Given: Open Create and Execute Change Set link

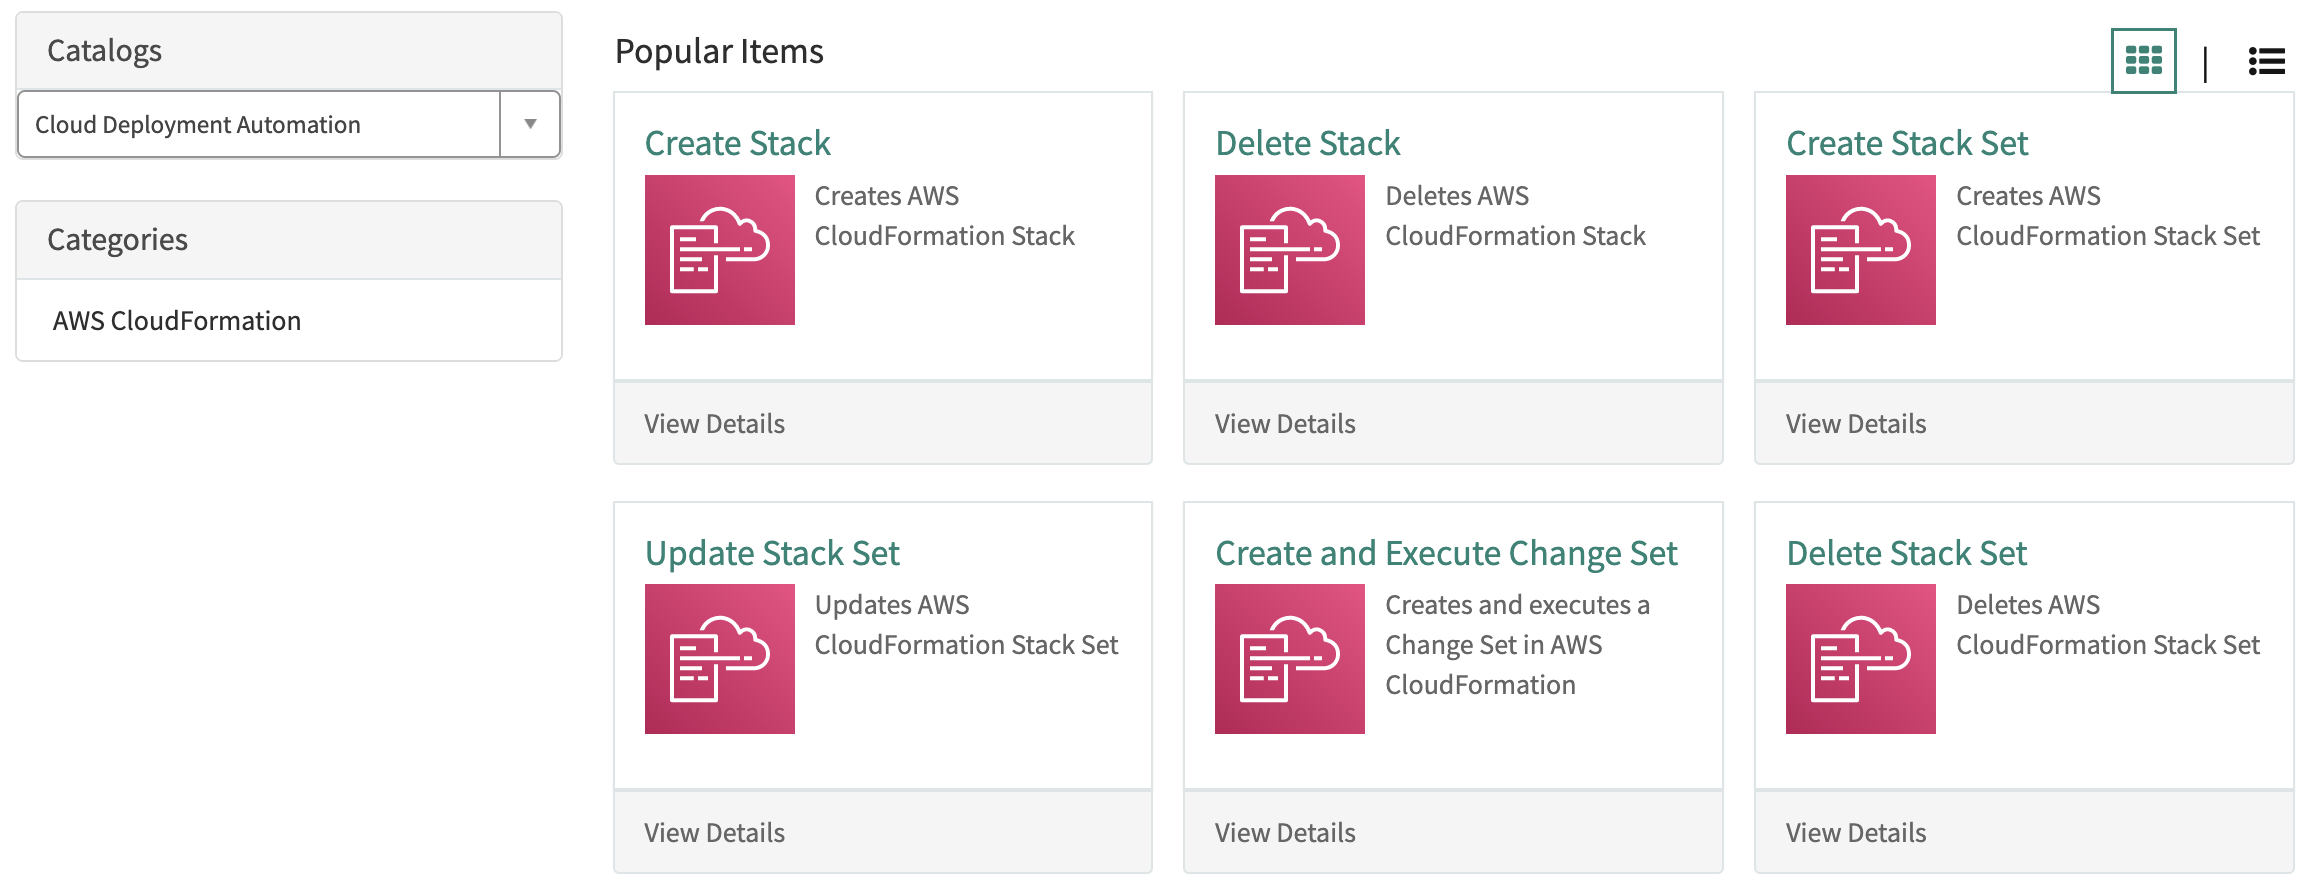Looking at the screenshot, I should pos(1446,553).
